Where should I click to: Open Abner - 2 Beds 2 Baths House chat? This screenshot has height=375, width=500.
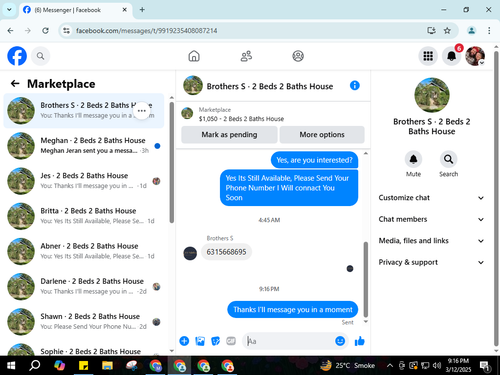point(84,251)
